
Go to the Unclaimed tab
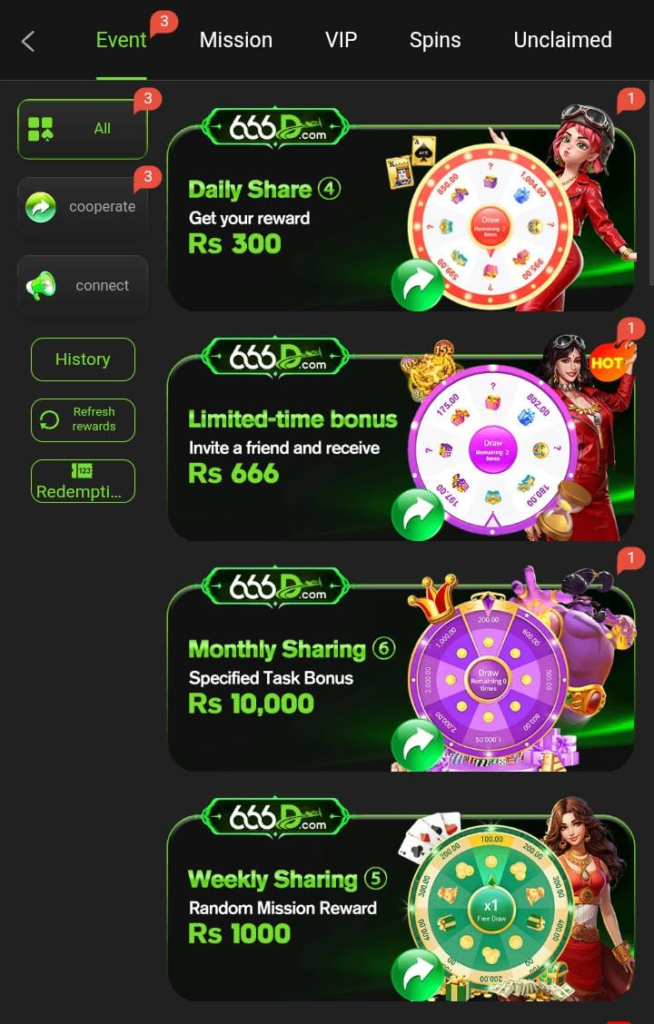click(563, 40)
